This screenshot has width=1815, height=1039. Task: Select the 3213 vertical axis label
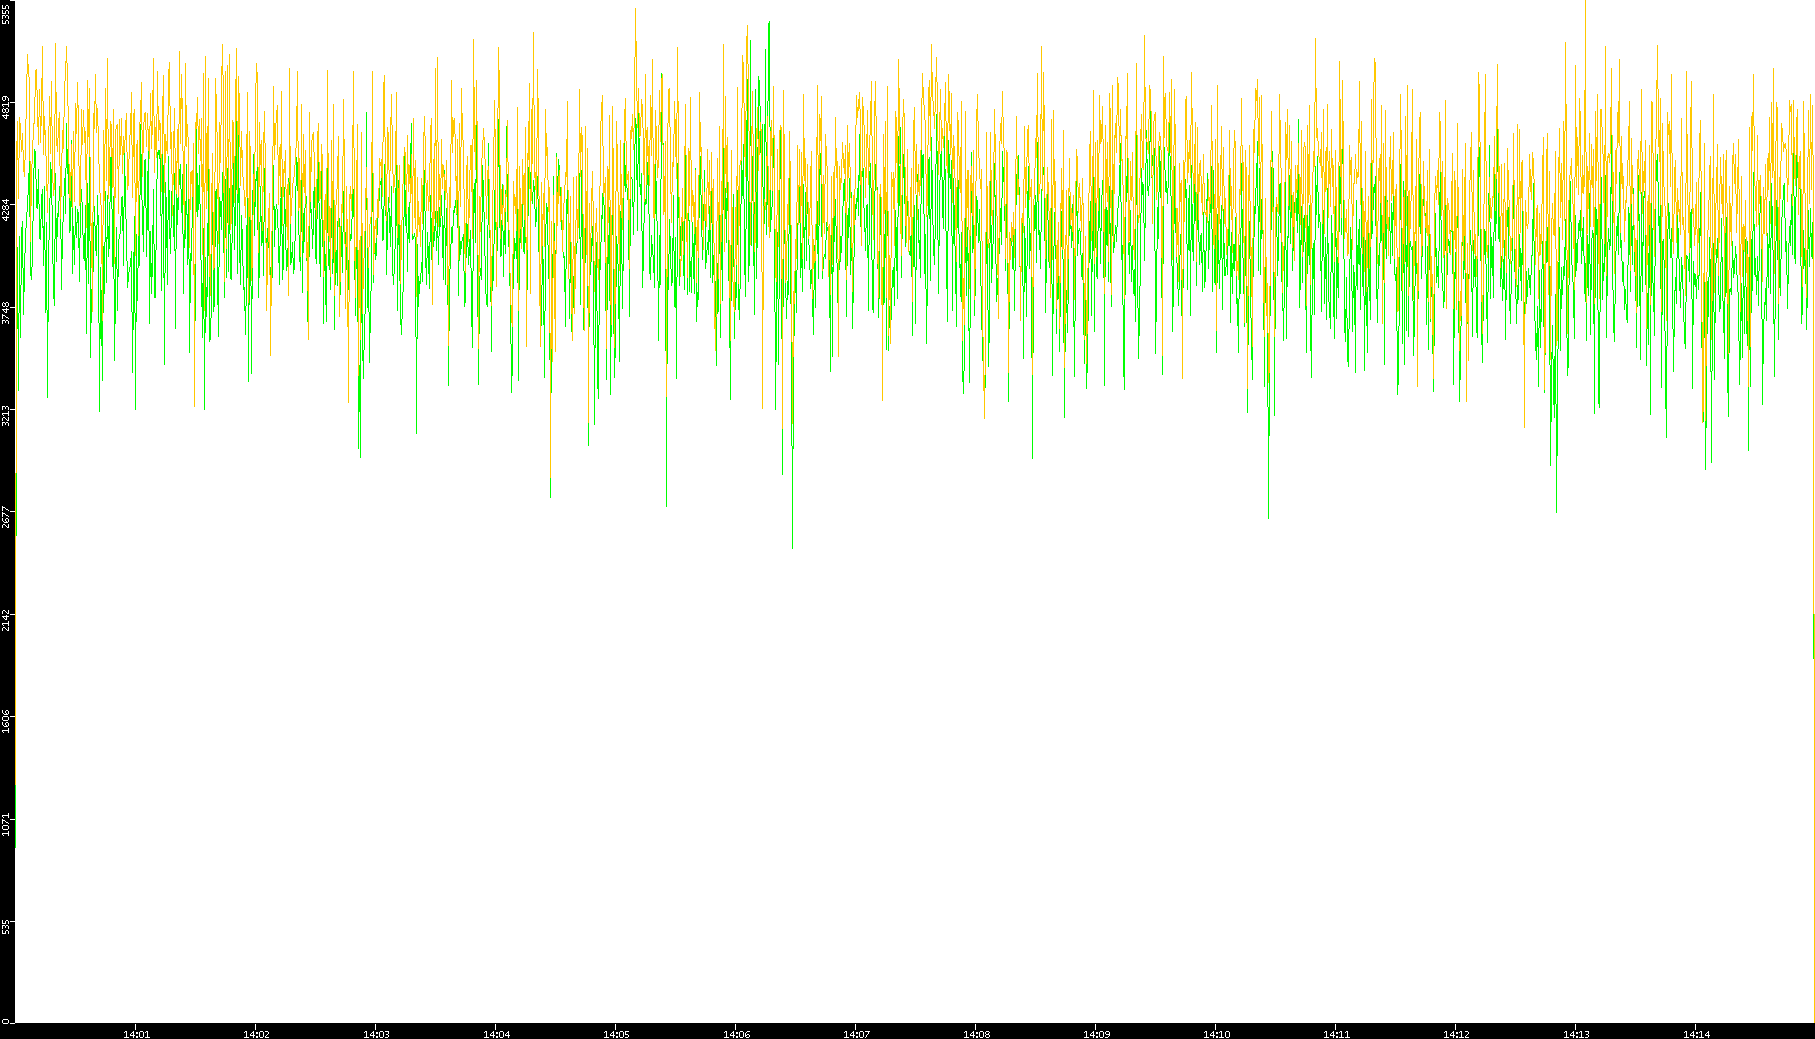[6, 416]
